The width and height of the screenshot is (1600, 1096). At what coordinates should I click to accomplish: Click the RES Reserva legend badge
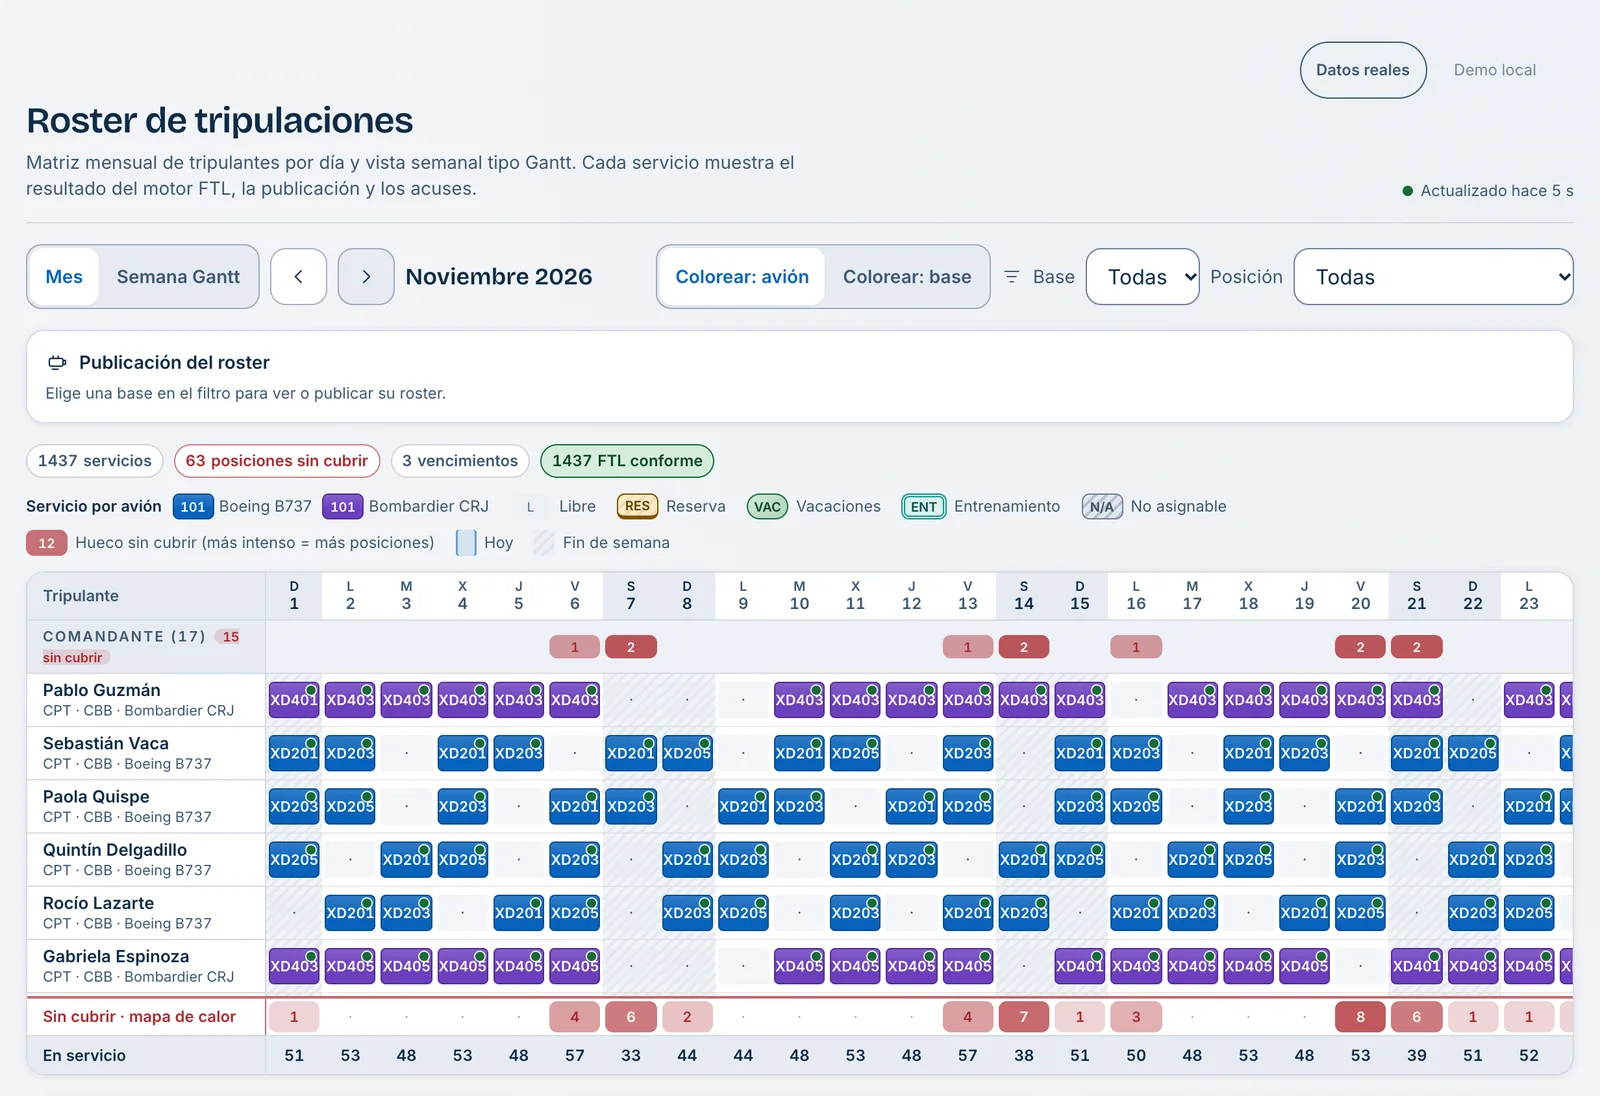637,507
